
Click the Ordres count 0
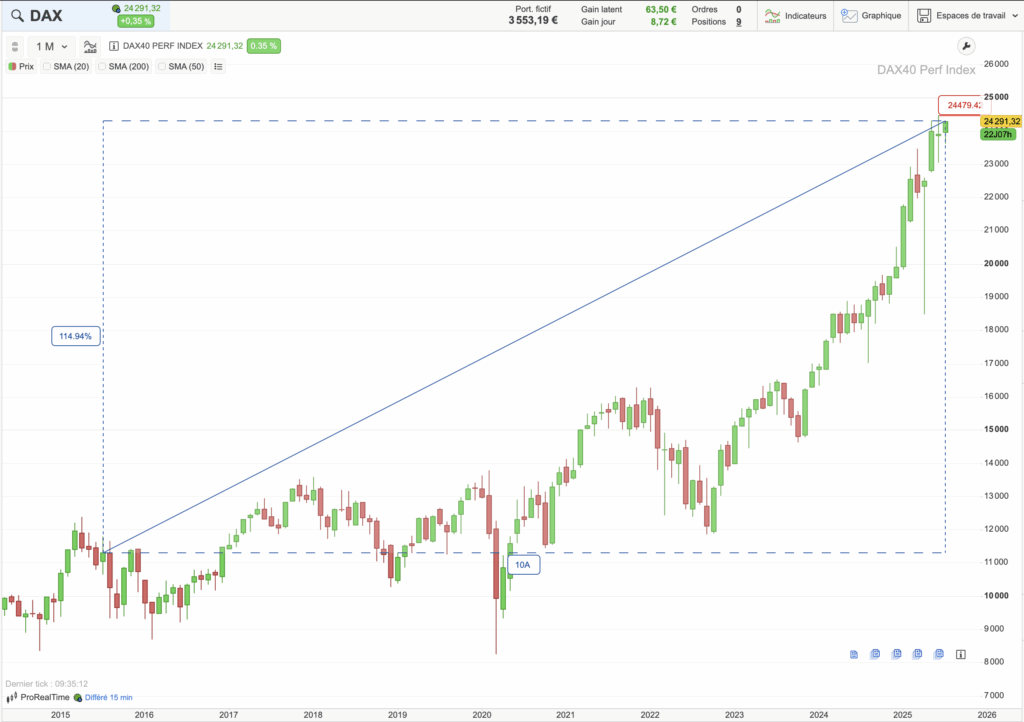coord(739,9)
